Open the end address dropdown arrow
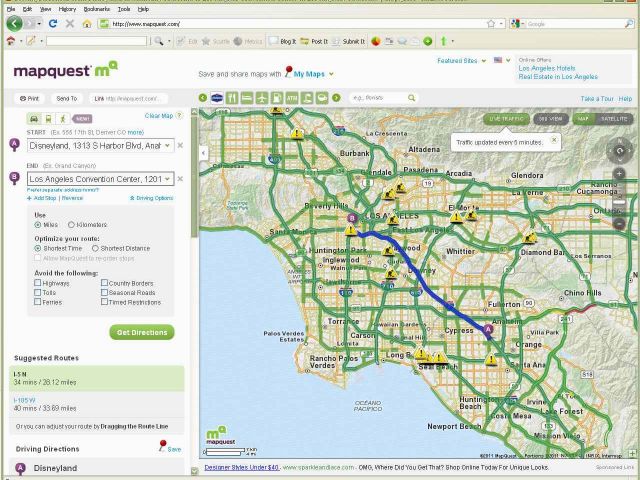Viewport: 640px width, 480px height. coord(168,179)
